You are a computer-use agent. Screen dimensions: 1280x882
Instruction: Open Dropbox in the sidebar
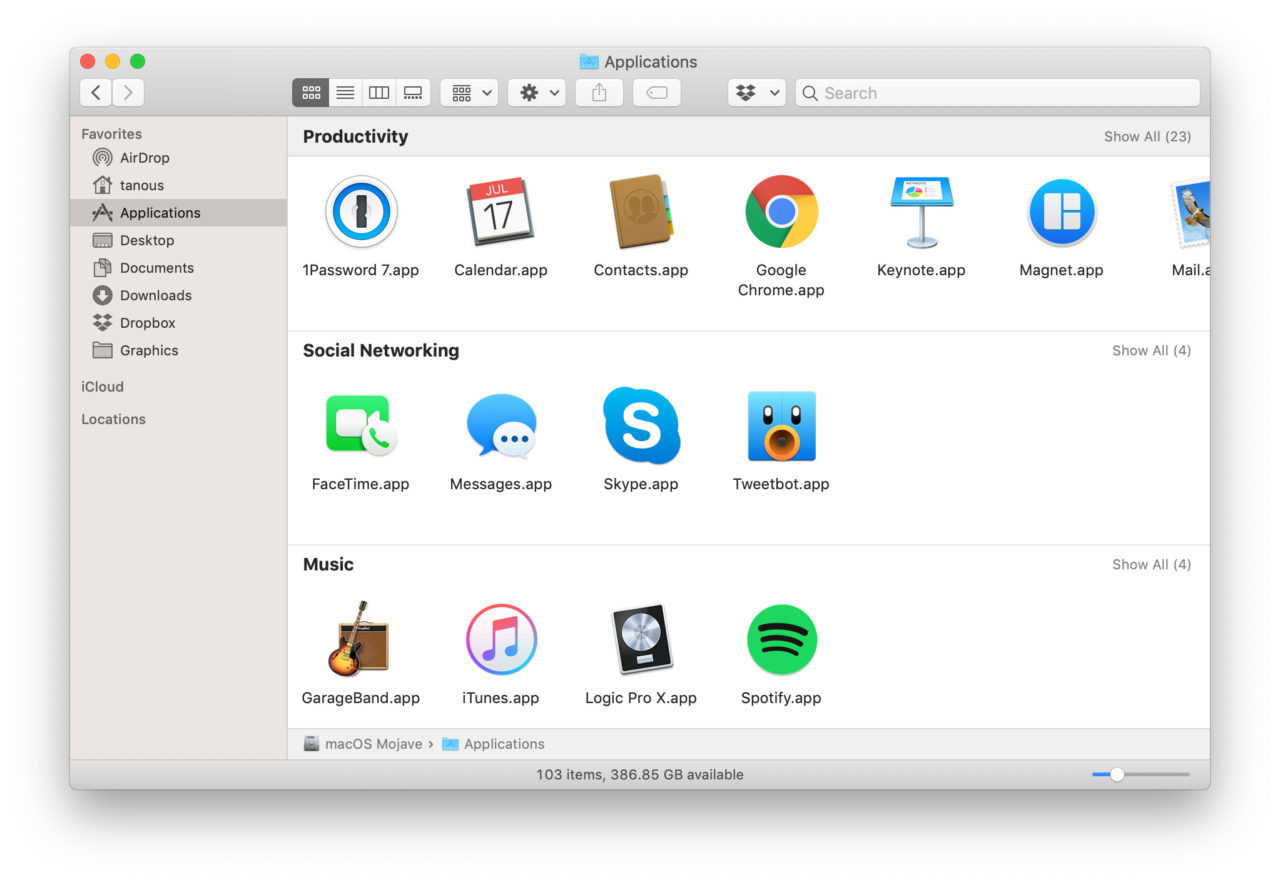(x=178, y=323)
